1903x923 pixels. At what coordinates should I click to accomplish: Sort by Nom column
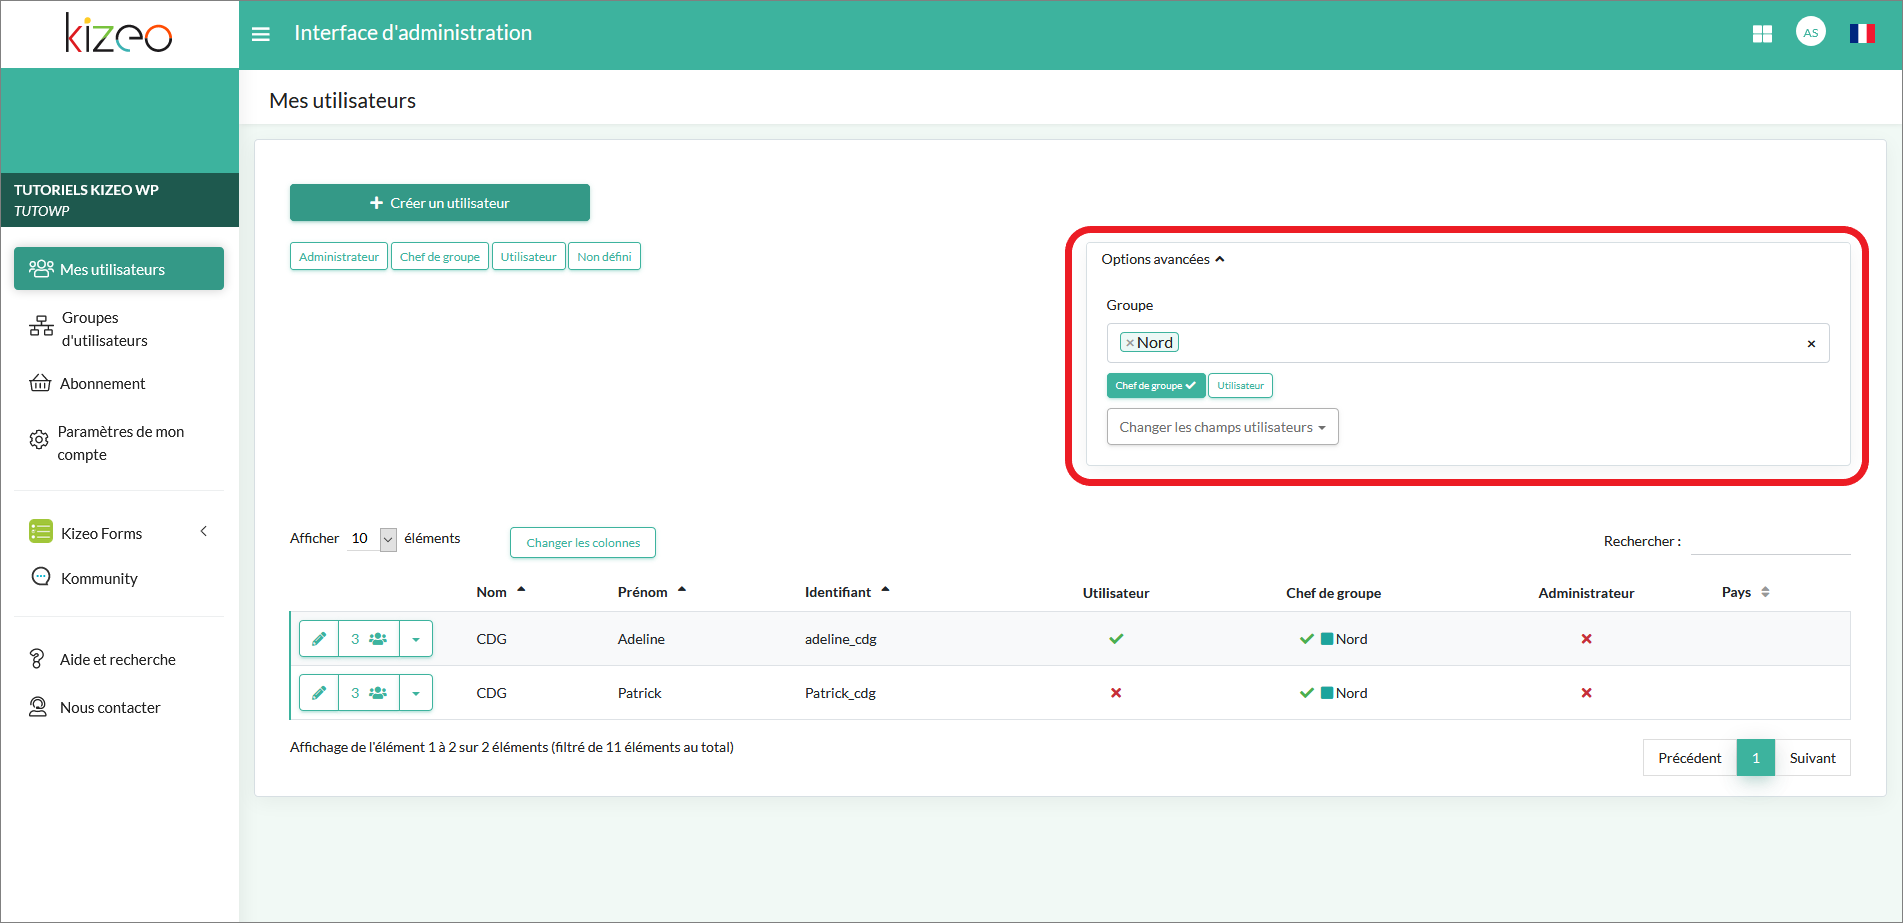coord(500,592)
